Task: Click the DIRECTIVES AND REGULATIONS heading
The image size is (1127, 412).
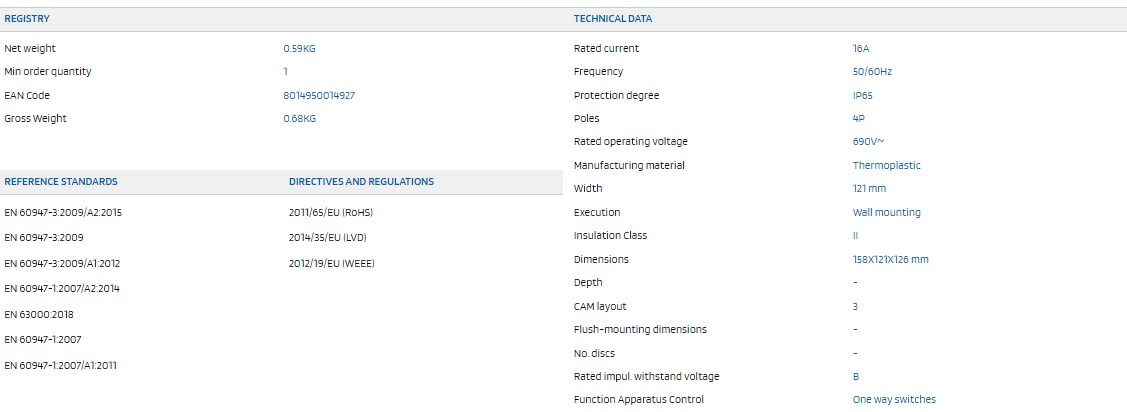Action: click(361, 182)
